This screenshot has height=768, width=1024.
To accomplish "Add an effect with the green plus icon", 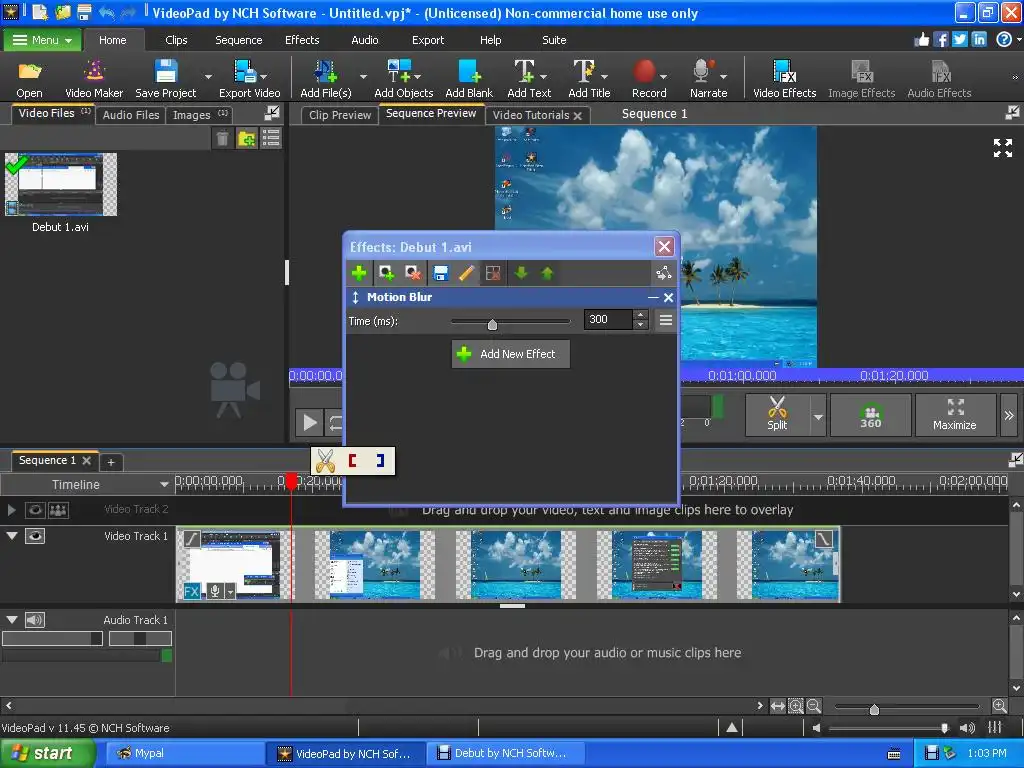I will click(359, 273).
